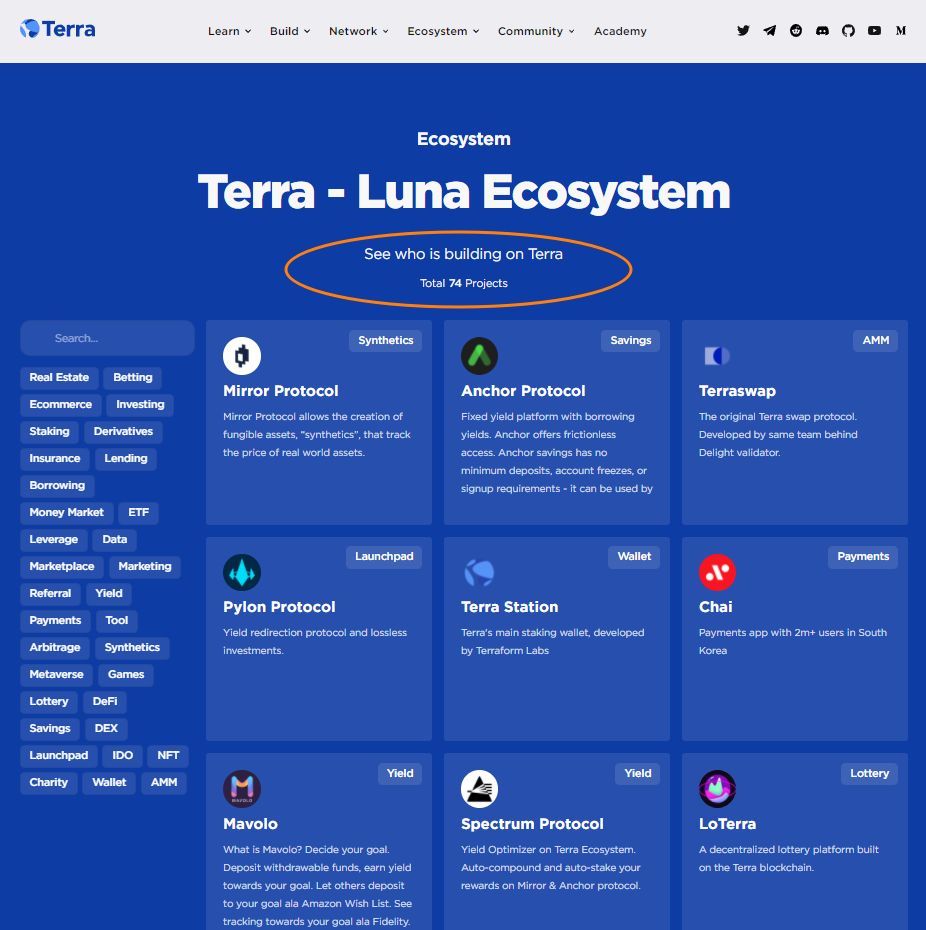The width and height of the screenshot is (926, 930).
Task: Open the GitHub icon in the header
Action: pyautogui.click(x=848, y=31)
